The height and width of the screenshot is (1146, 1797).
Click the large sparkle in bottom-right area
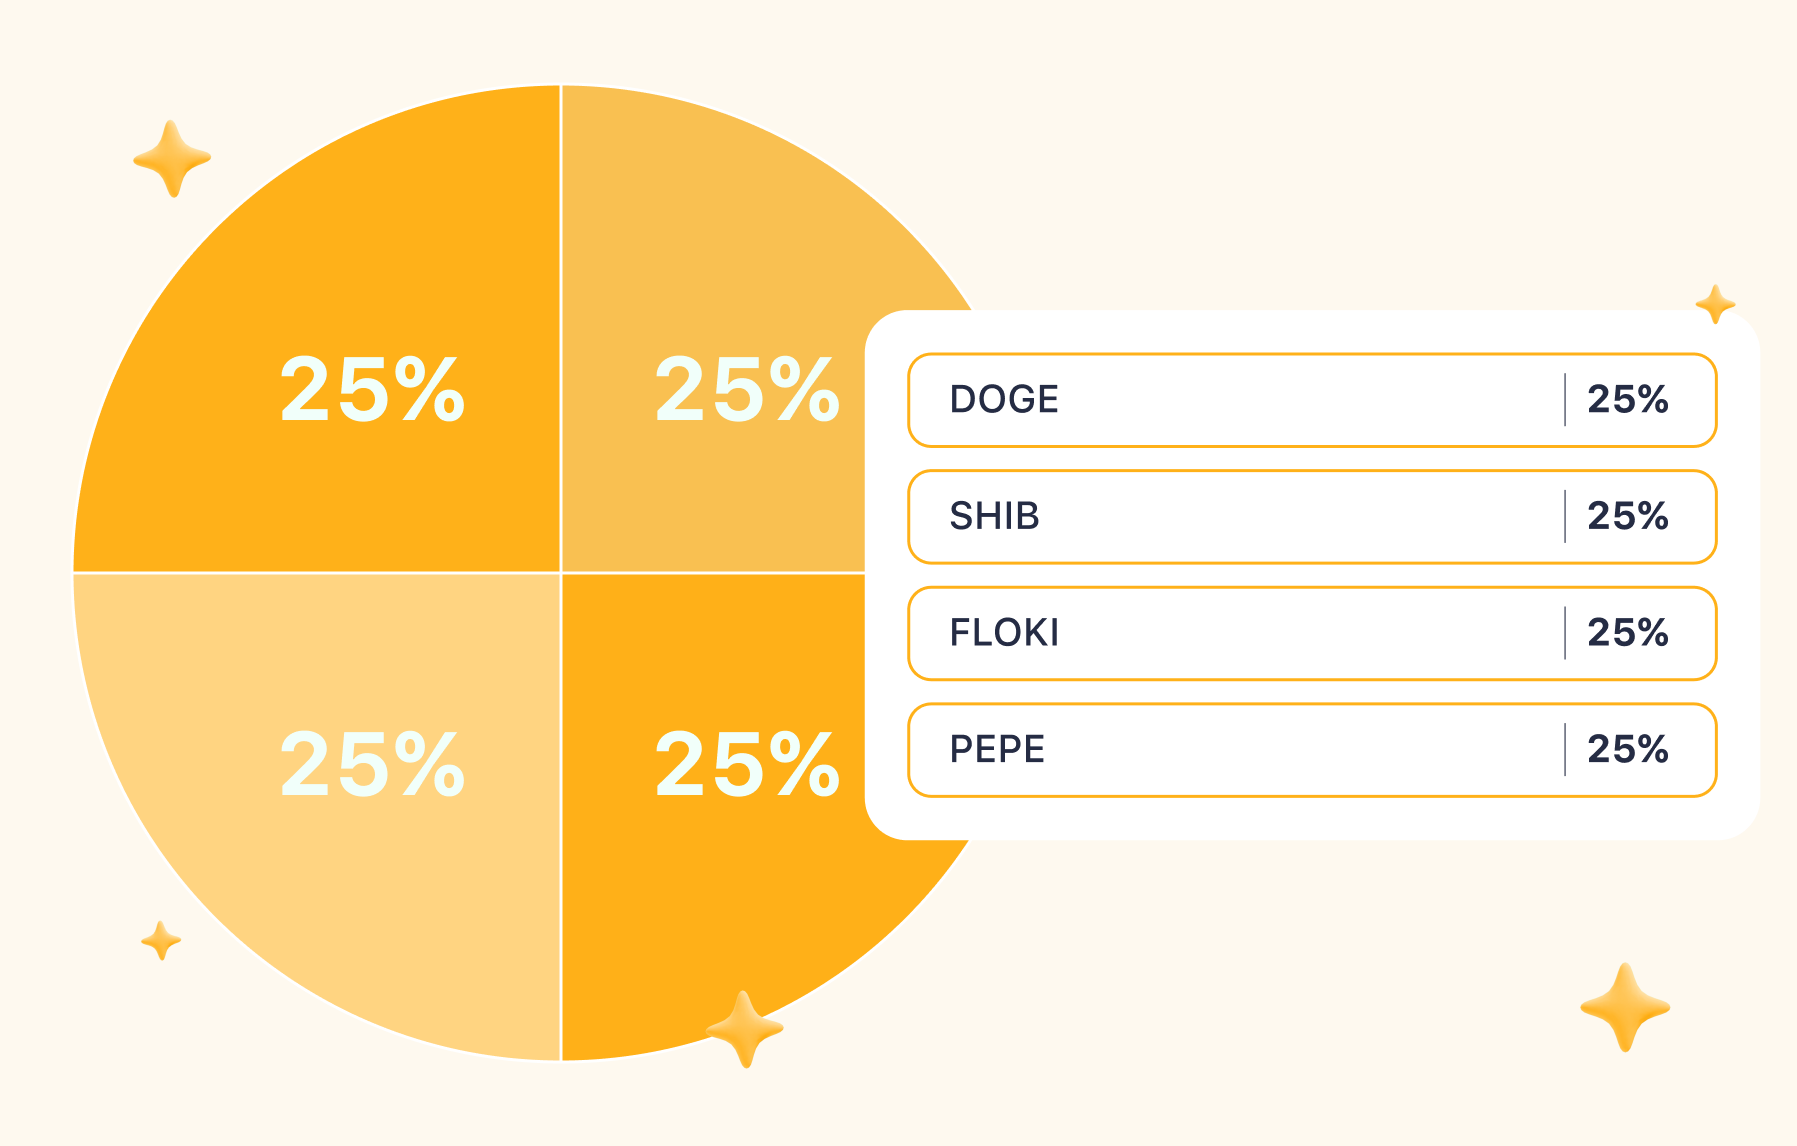[x=1625, y=1007]
